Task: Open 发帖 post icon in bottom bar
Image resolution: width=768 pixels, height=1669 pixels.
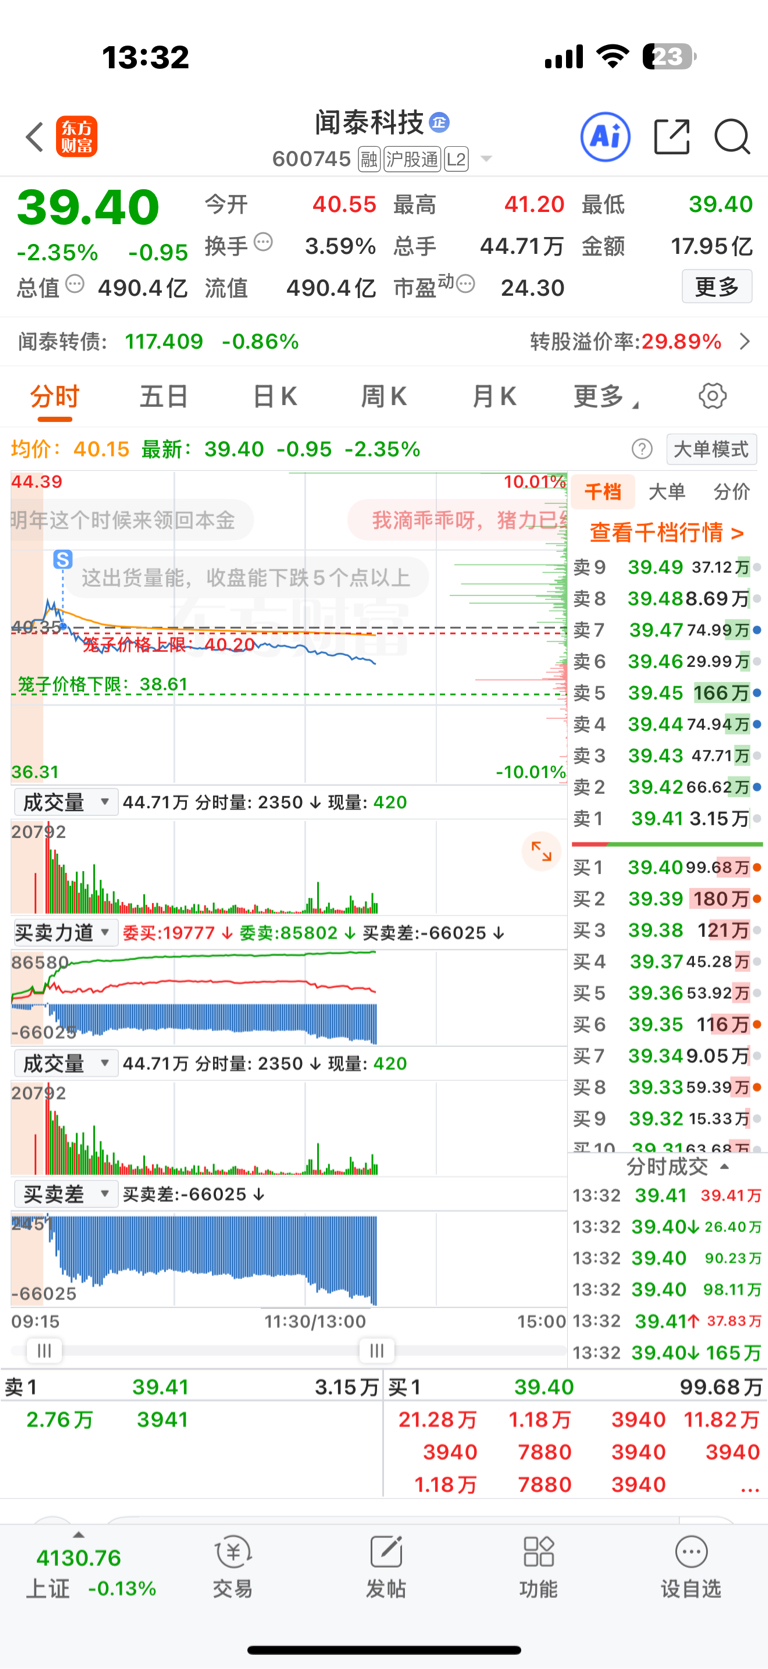Action: pyautogui.click(x=386, y=1567)
